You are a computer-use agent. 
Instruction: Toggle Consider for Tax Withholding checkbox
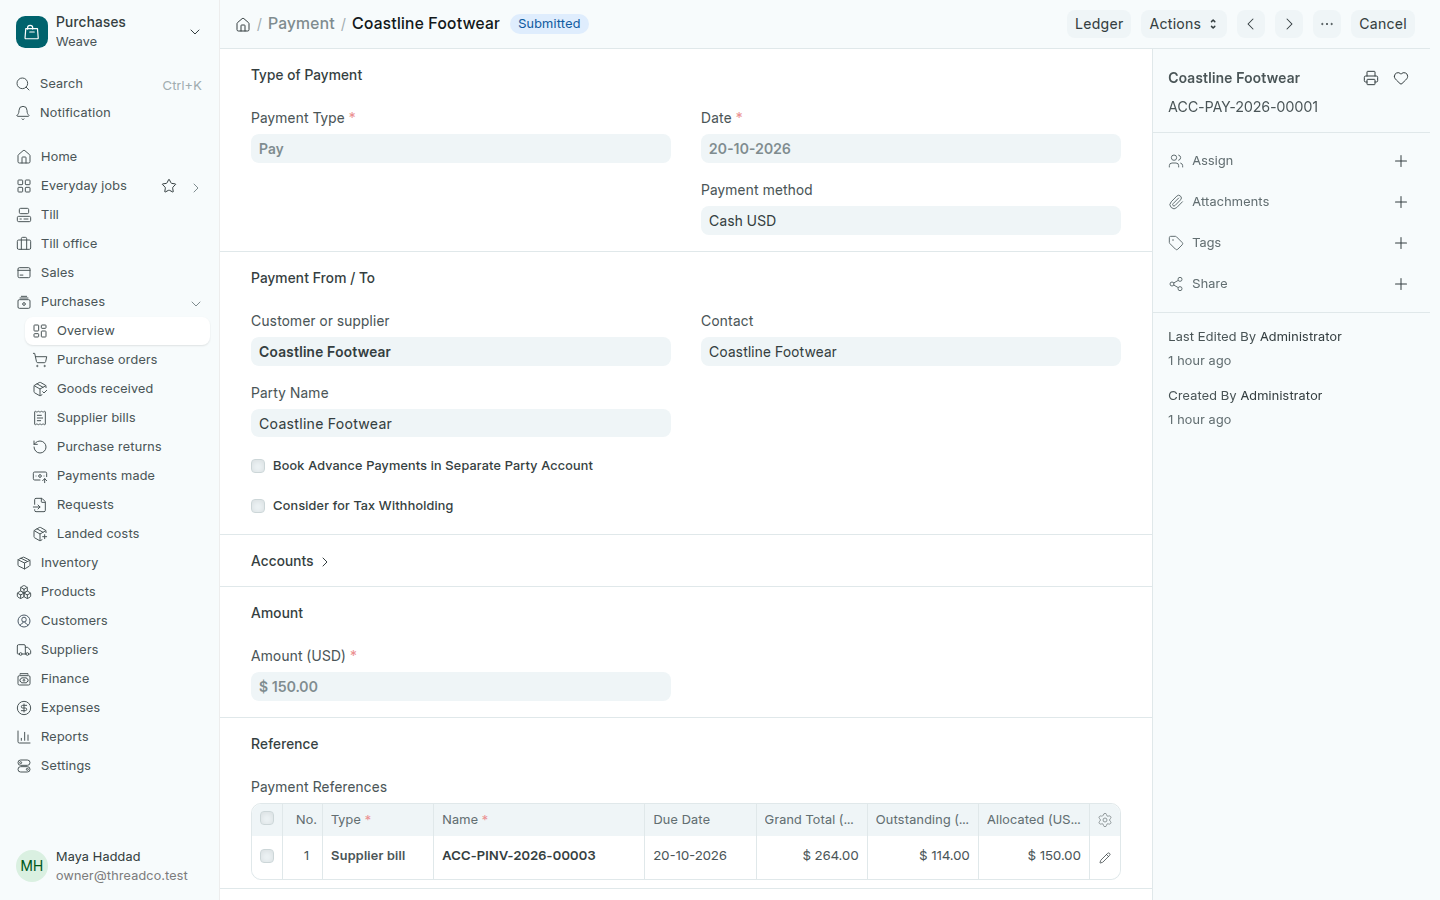[258, 506]
